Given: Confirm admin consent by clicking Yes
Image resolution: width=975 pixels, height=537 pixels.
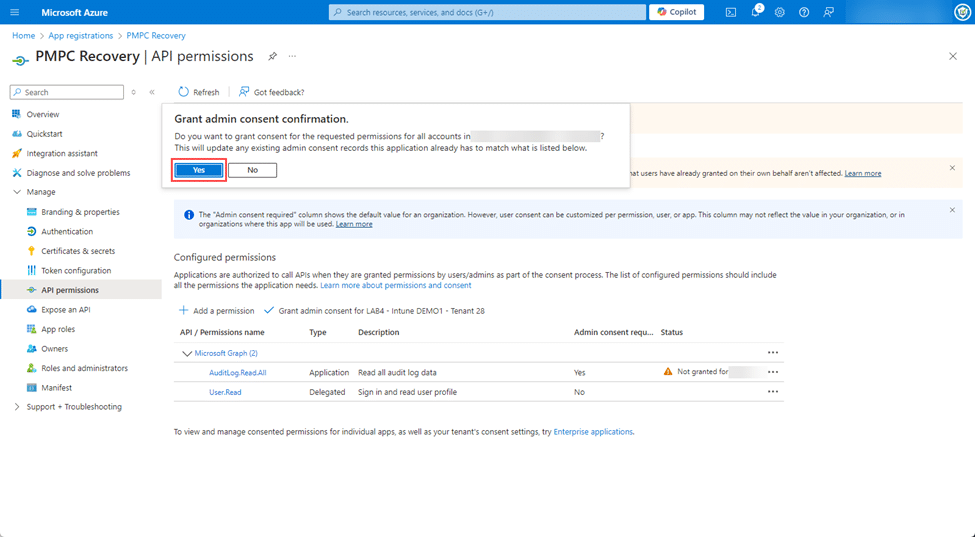Looking at the screenshot, I should (199, 170).
